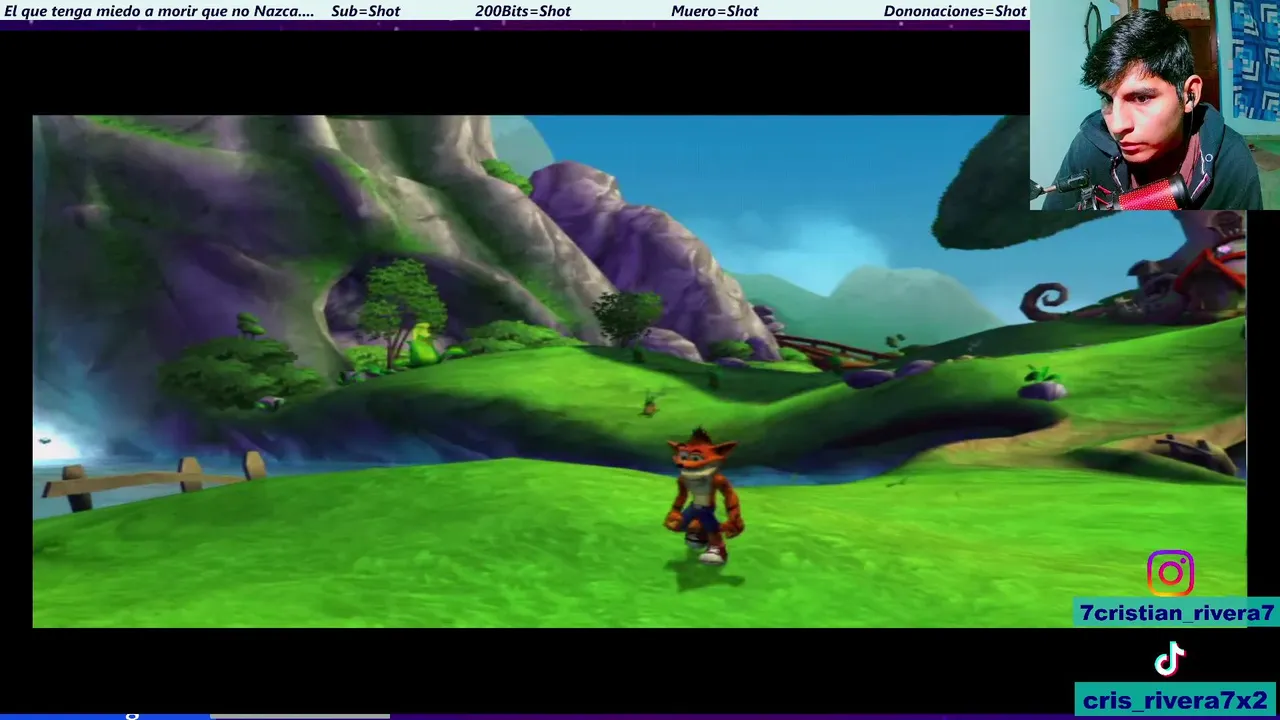This screenshot has height=720, width=1280.
Task: Click the 'Dononaciones=Shot' ticker text
Action: click(x=955, y=11)
